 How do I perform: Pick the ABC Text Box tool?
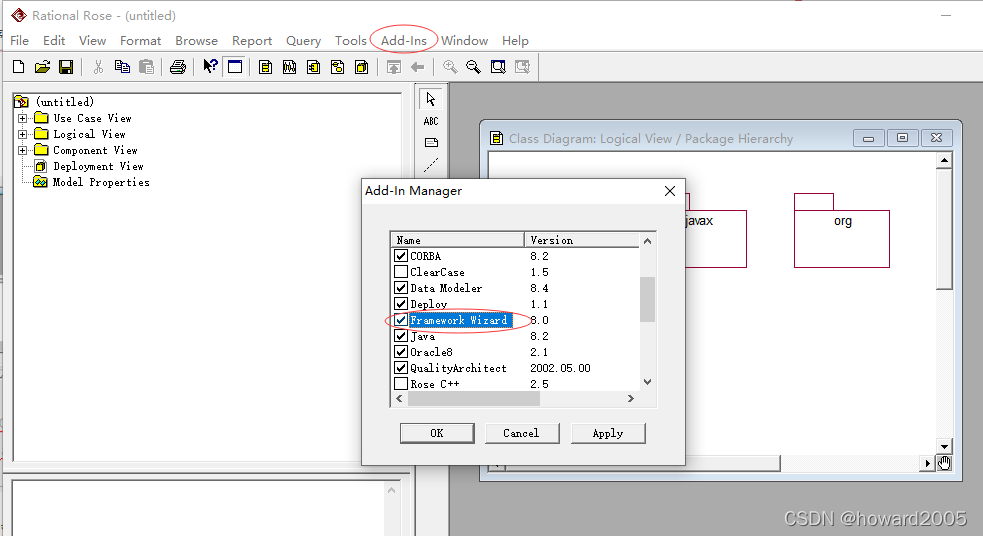(431, 121)
